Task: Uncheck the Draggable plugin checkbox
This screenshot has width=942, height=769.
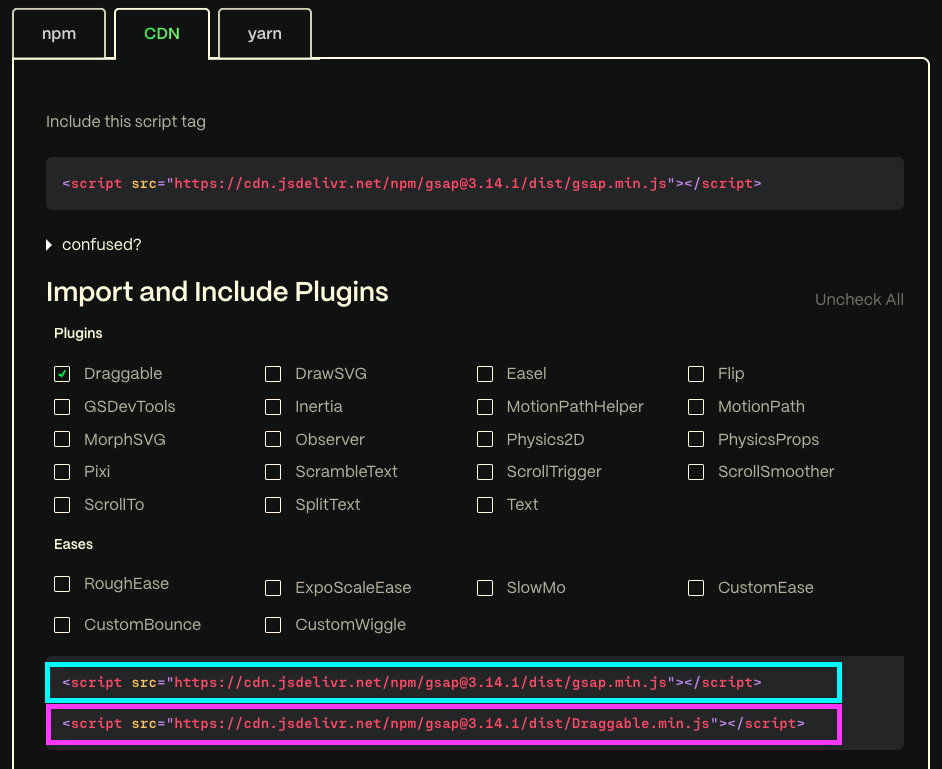Action: tap(62, 374)
